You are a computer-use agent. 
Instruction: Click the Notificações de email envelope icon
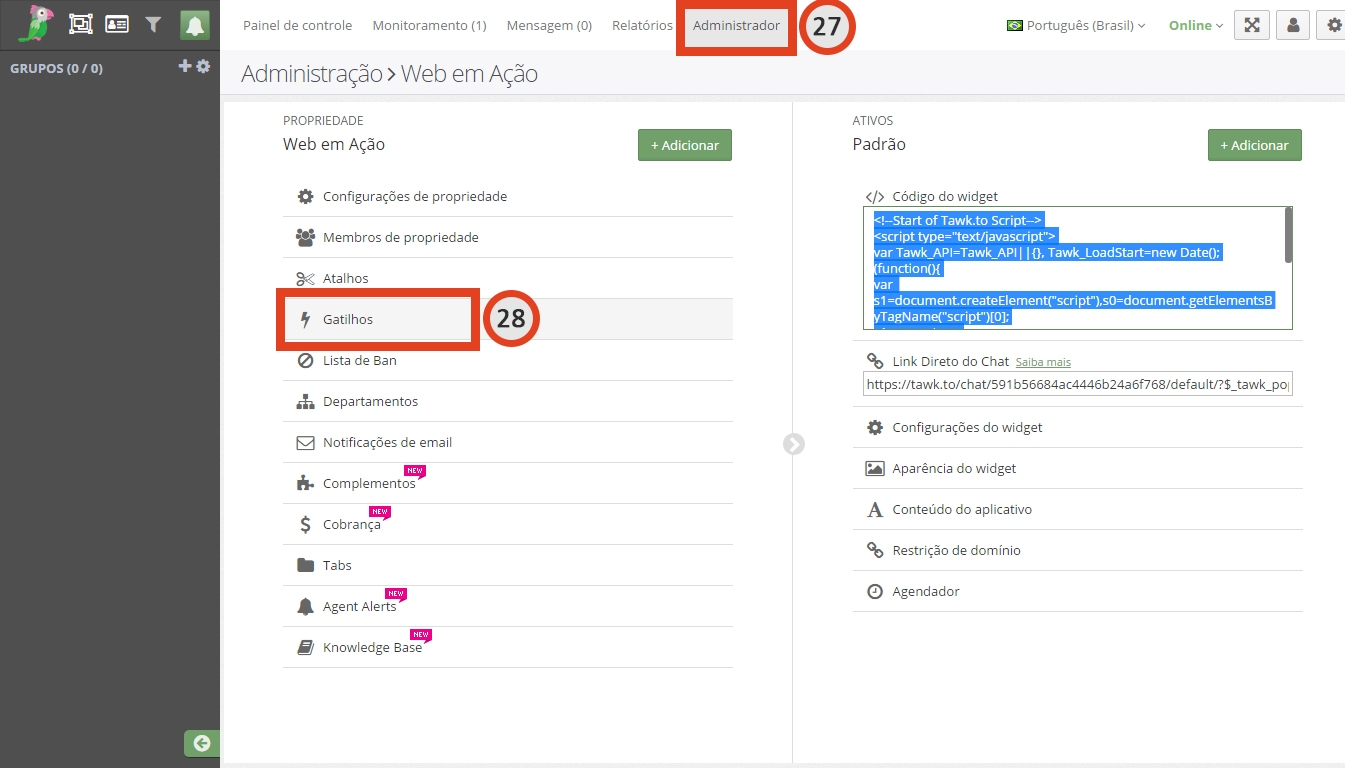(305, 442)
